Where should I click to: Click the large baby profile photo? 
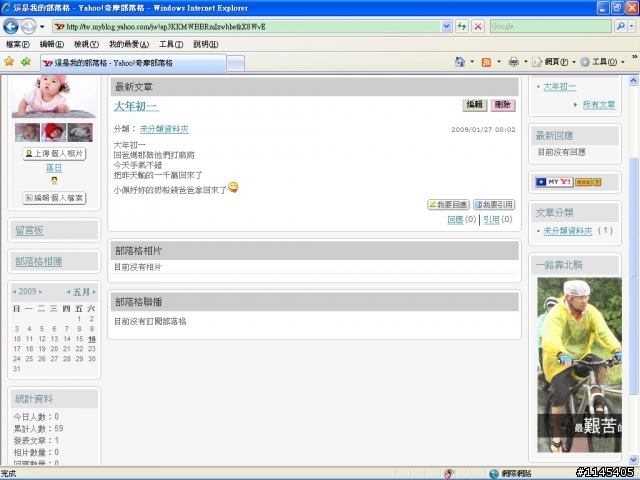pos(54,97)
